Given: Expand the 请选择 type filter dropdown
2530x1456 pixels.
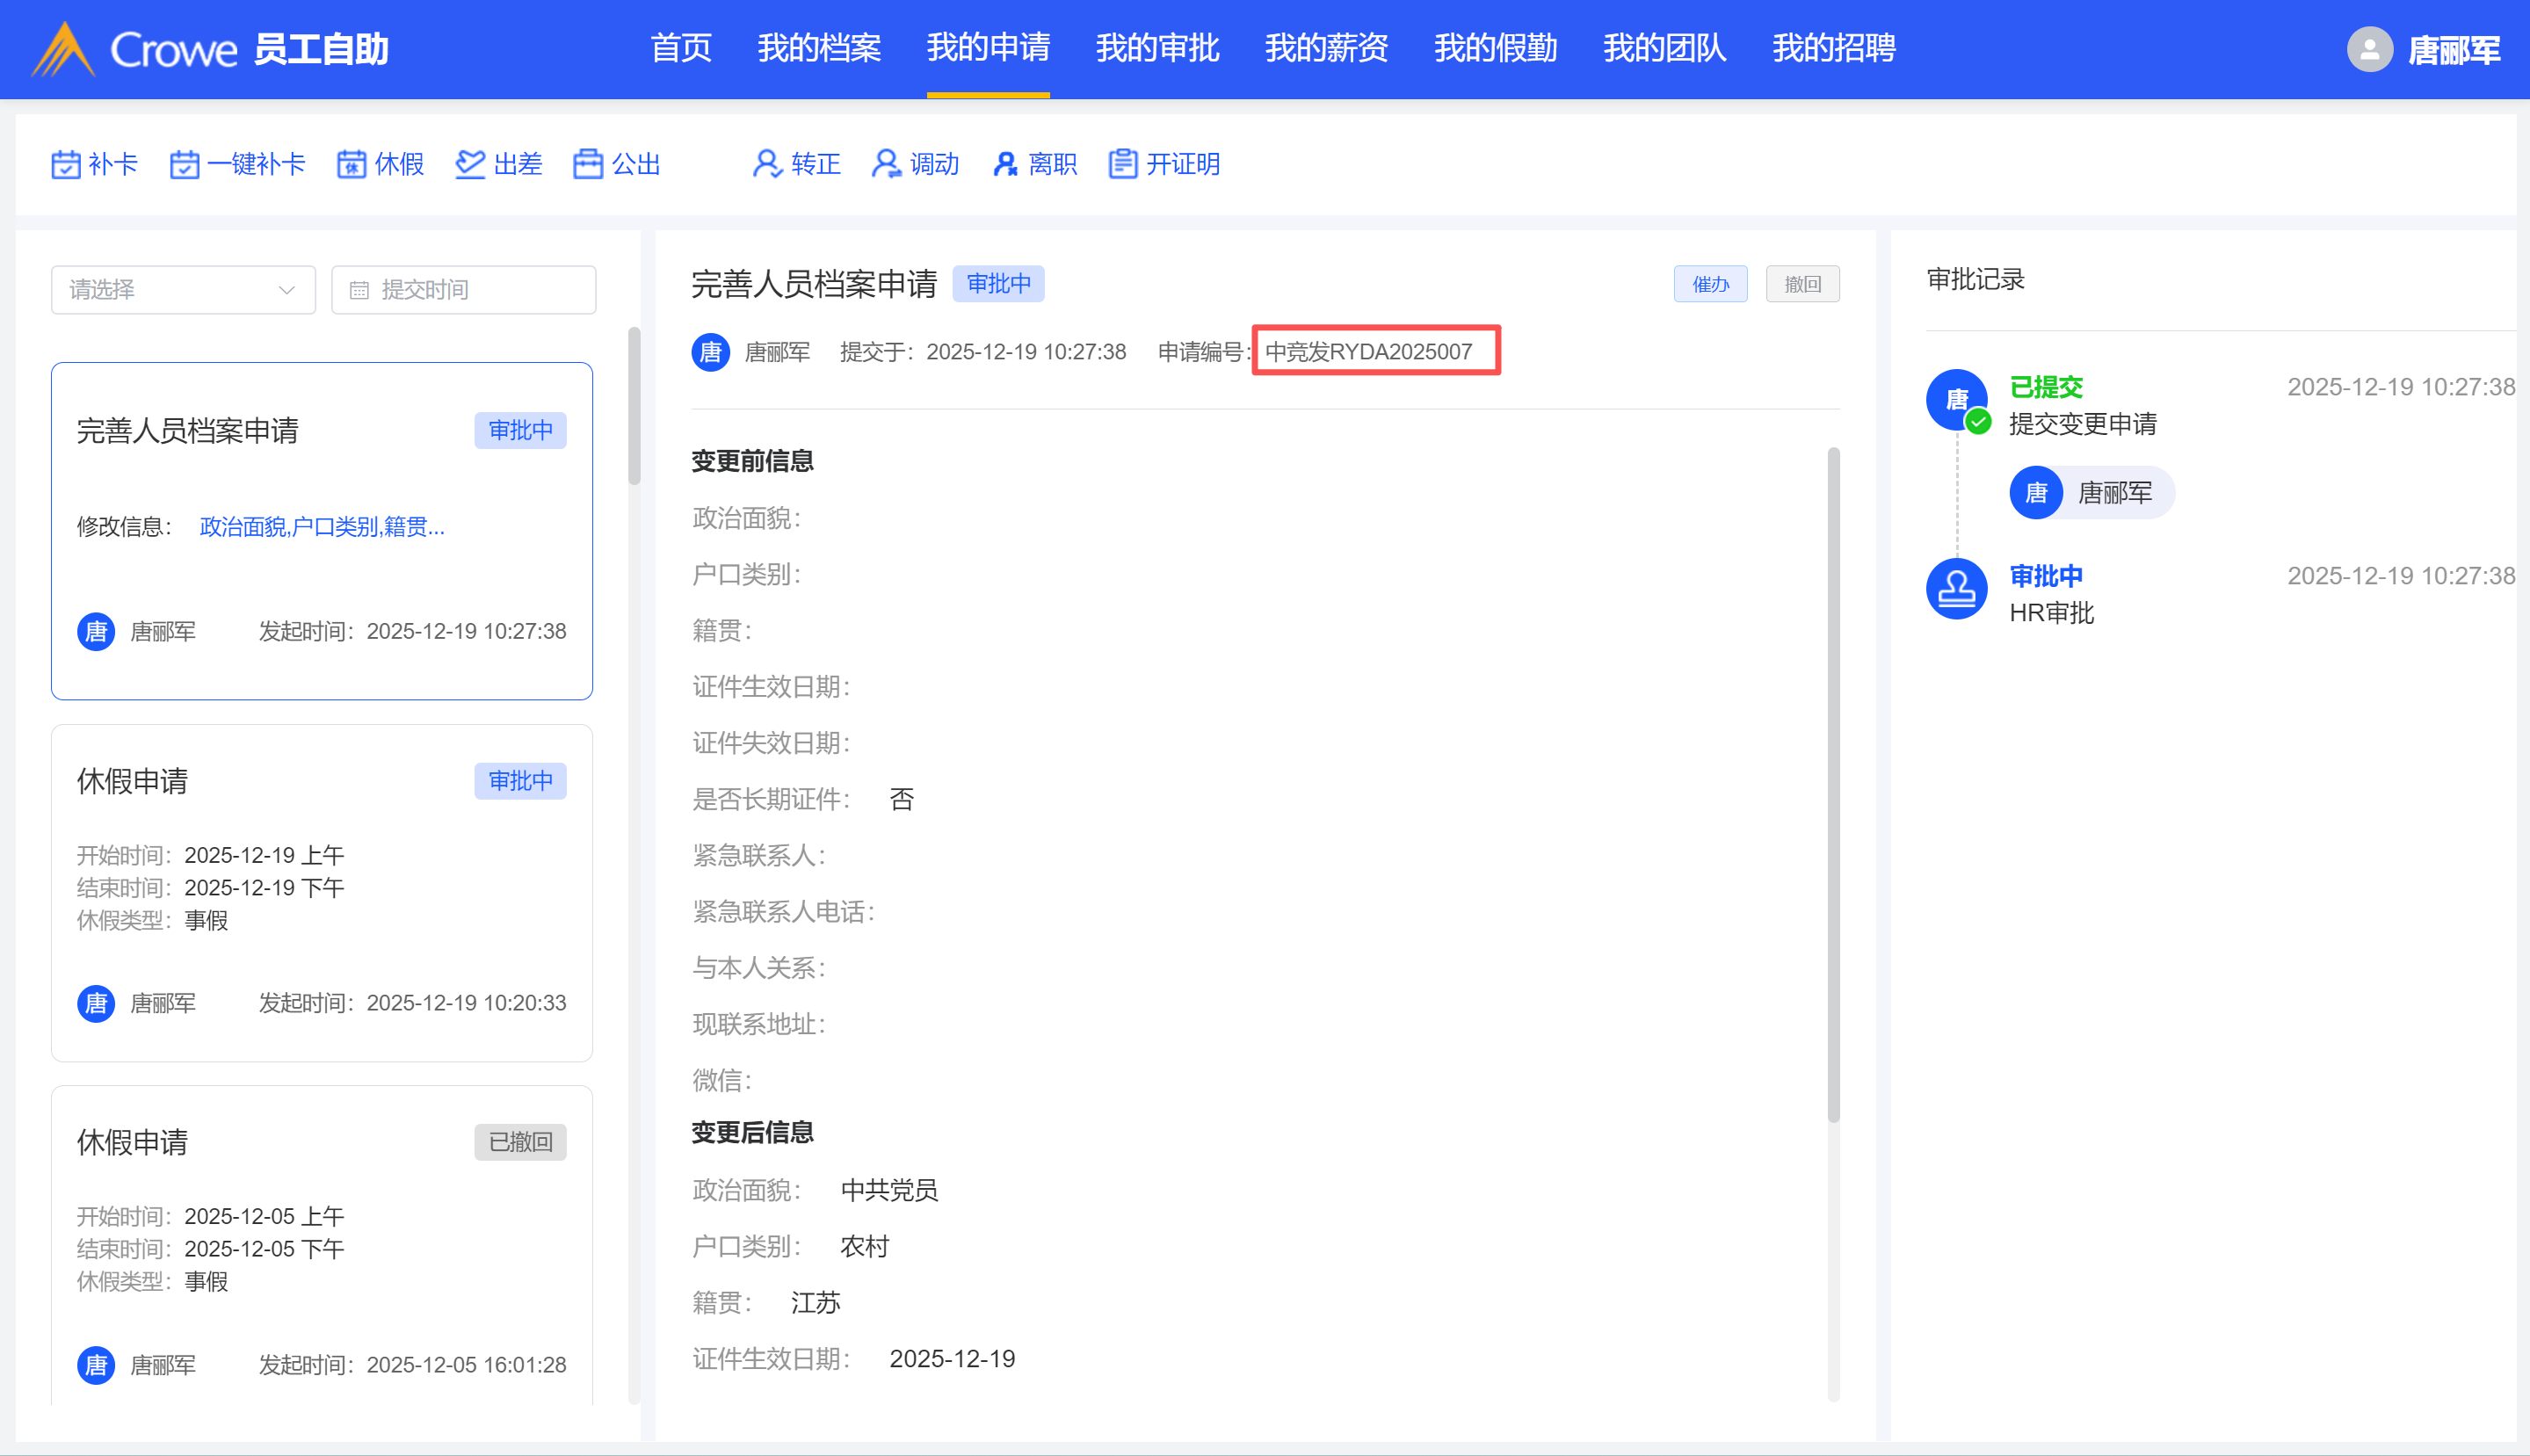Looking at the screenshot, I should pyautogui.click(x=183, y=290).
